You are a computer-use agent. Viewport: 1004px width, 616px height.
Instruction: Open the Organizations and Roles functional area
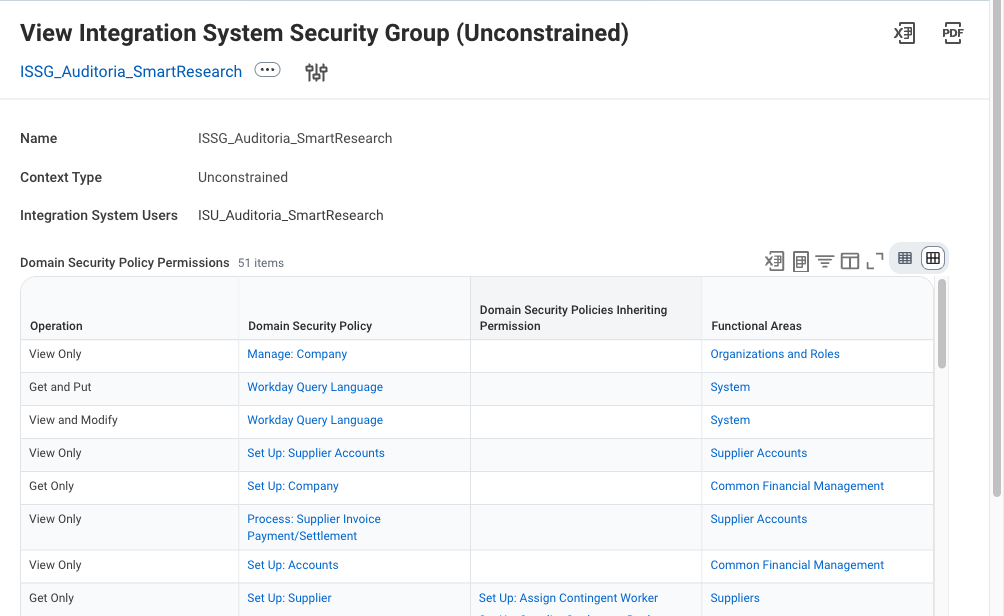(775, 354)
